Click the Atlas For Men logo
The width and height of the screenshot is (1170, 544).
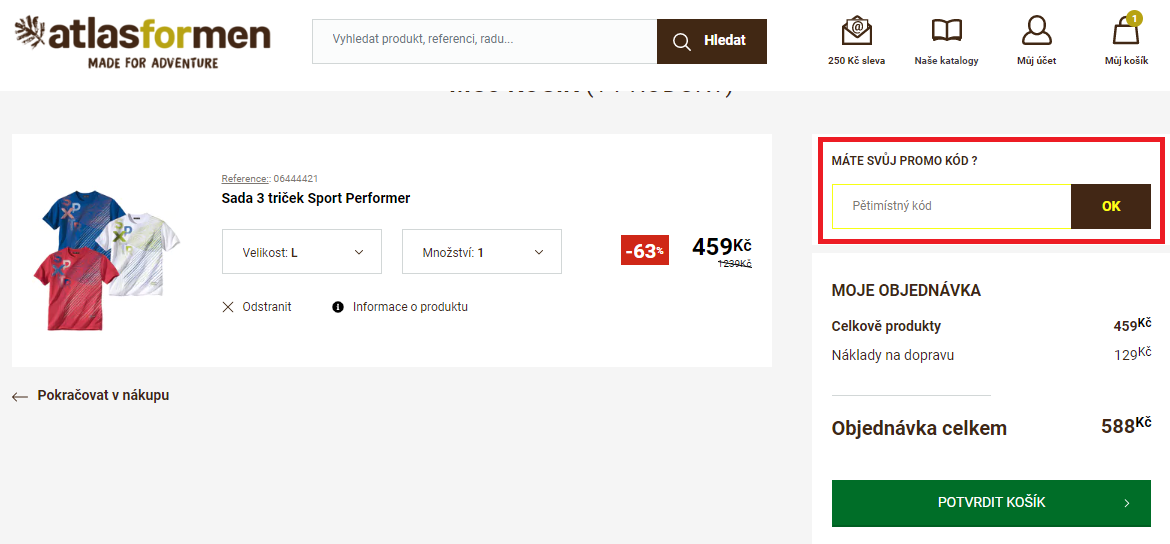[141, 42]
